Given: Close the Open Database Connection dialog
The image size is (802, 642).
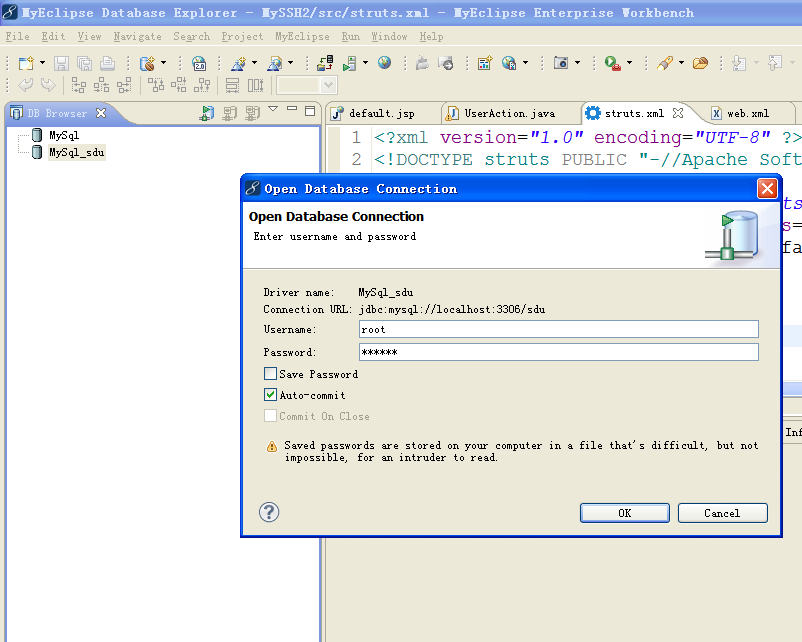Looking at the screenshot, I should click(x=767, y=189).
